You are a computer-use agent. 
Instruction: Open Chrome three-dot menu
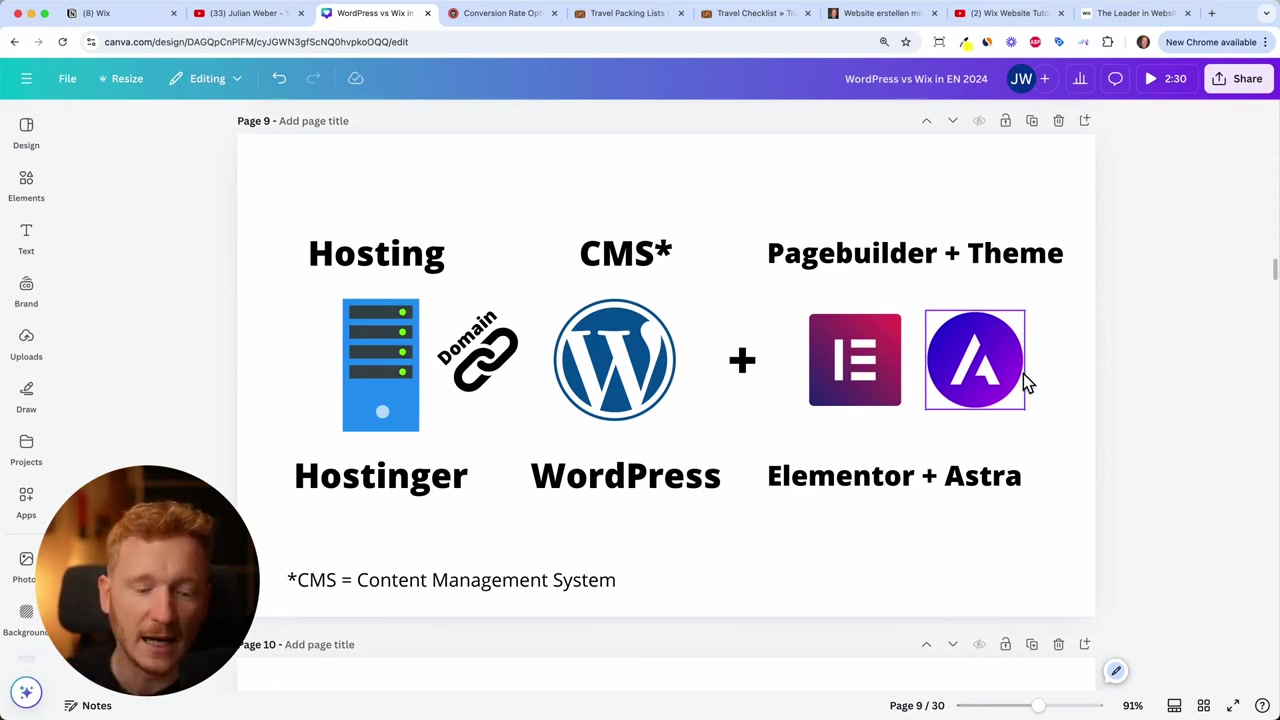(x=1266, y=42)
